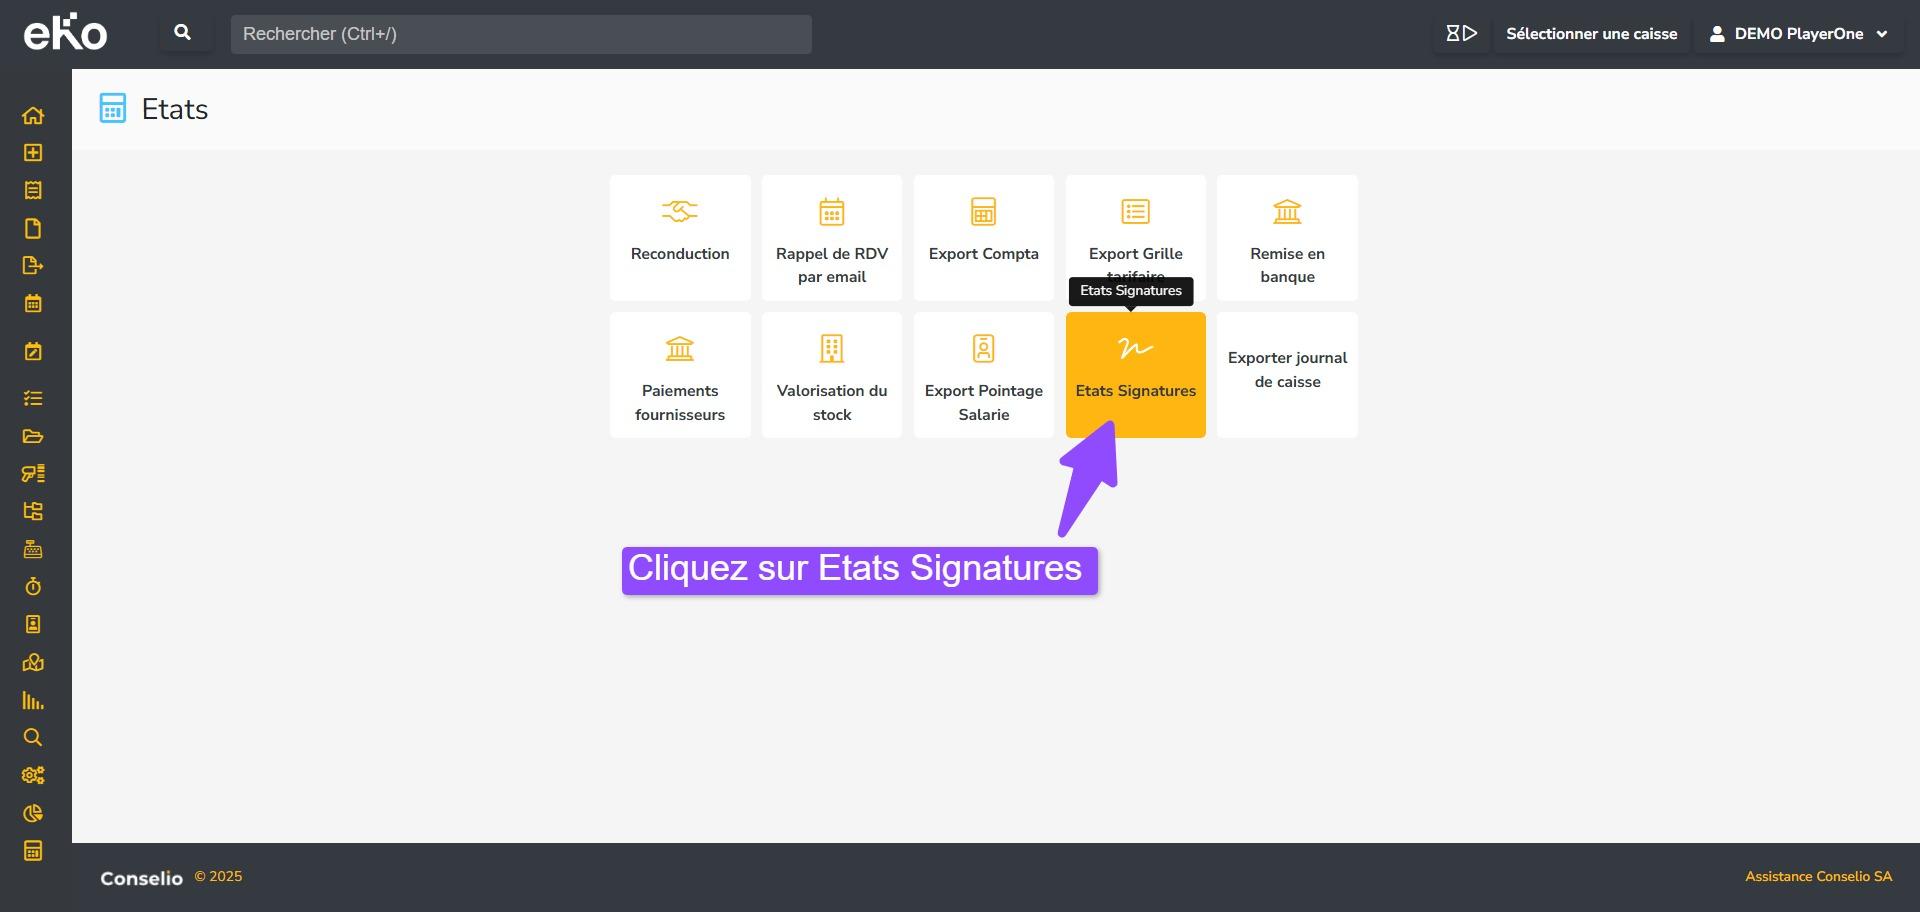Follow the Assistance Conselio SA link
The image size is (1920, 912).
coord(1818,877)
